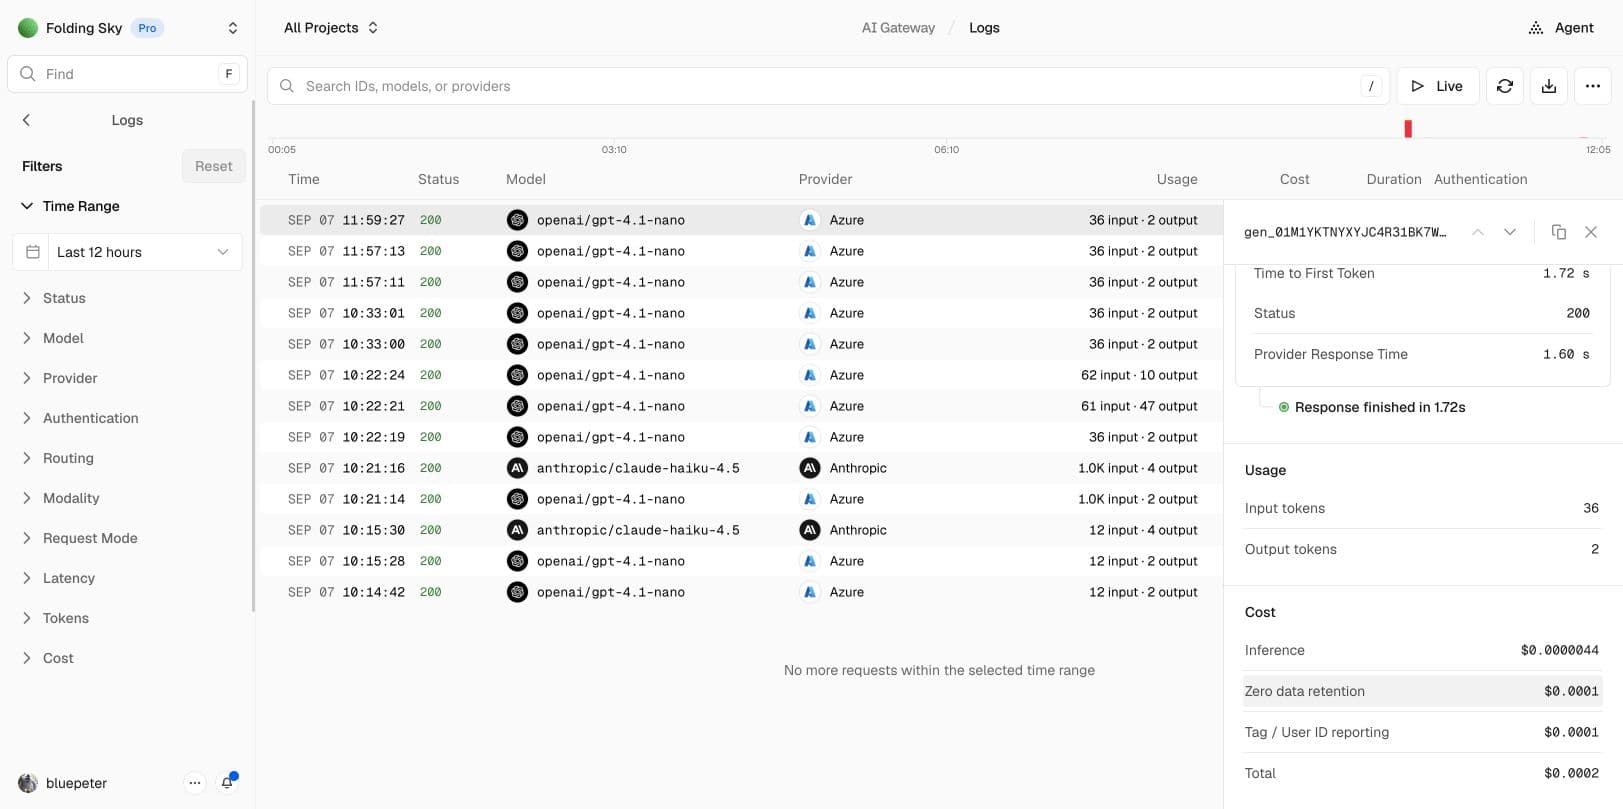Expand the Model filter
This screenshot has width=1623, height=809.
(x=53, y=338)
